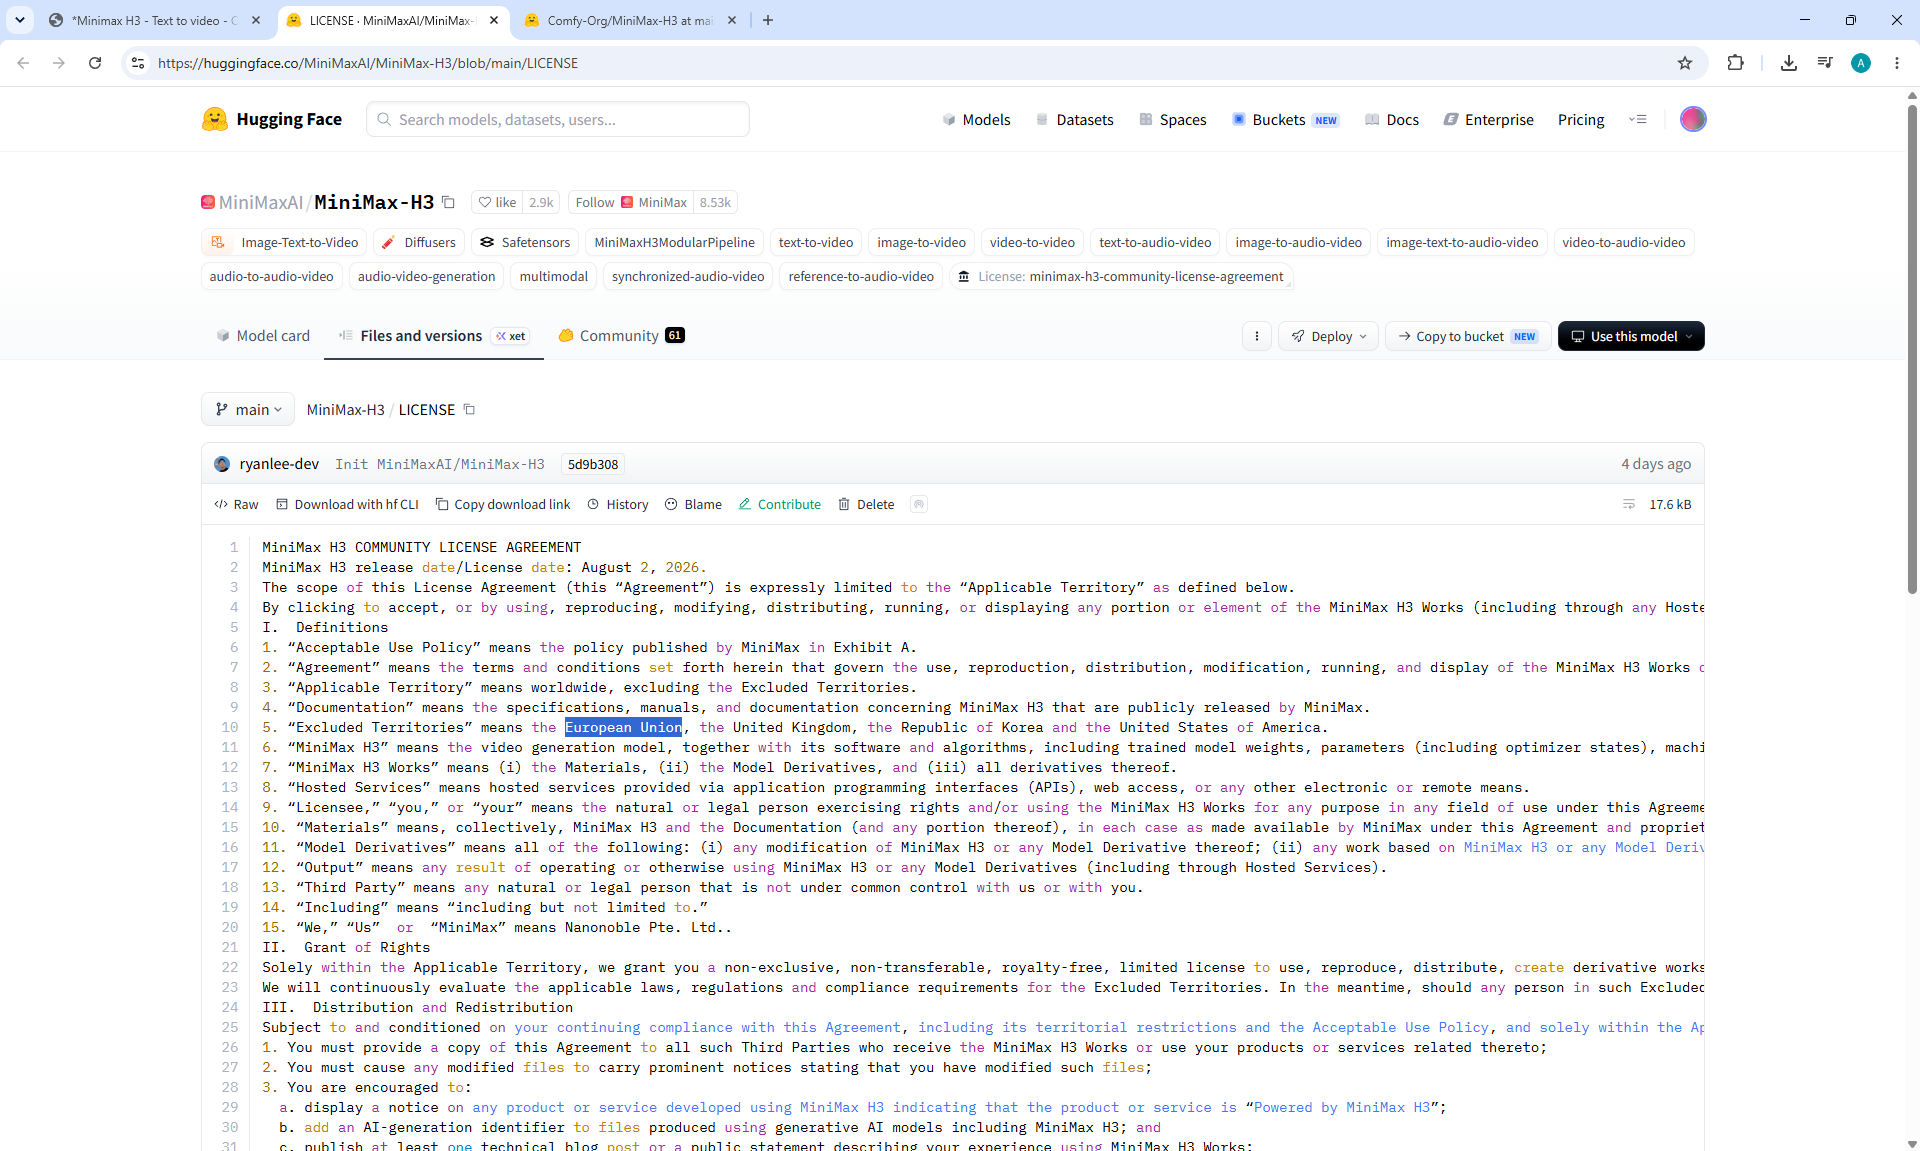
Task: Open the Chrome menu (three dots)
Action: tap(1897, 63)
